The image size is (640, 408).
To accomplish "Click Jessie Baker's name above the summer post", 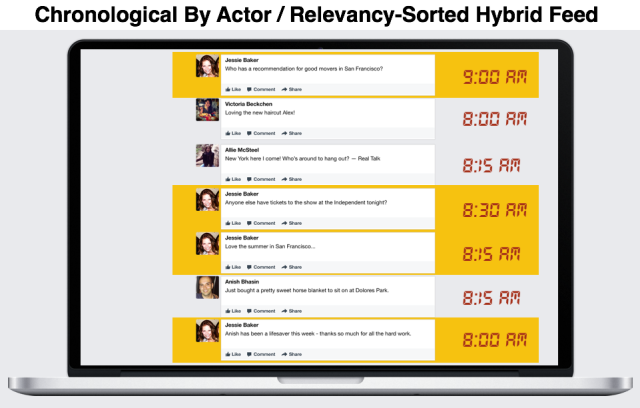I will click(242, 238).
